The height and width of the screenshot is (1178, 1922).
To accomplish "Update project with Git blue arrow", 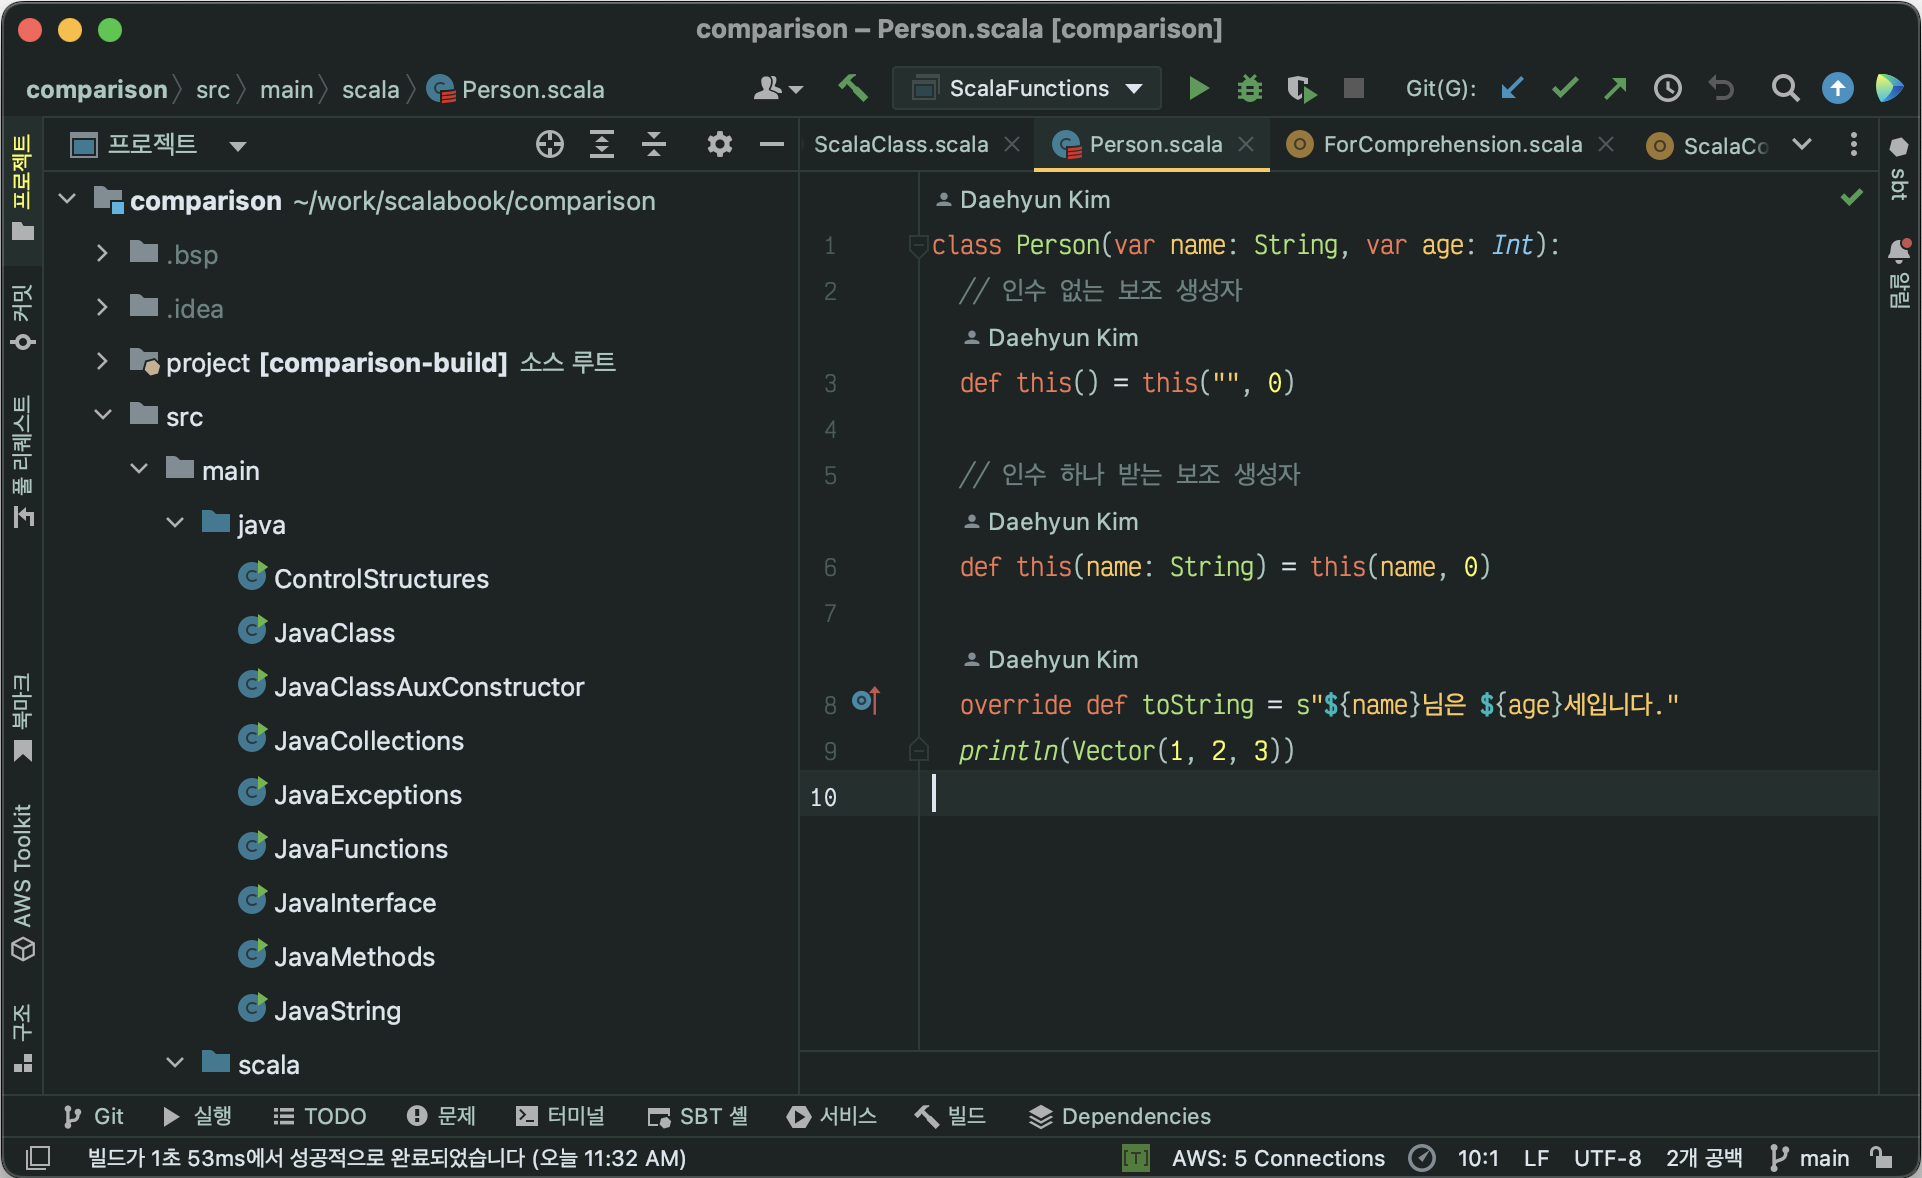I will coord(1512,89).
